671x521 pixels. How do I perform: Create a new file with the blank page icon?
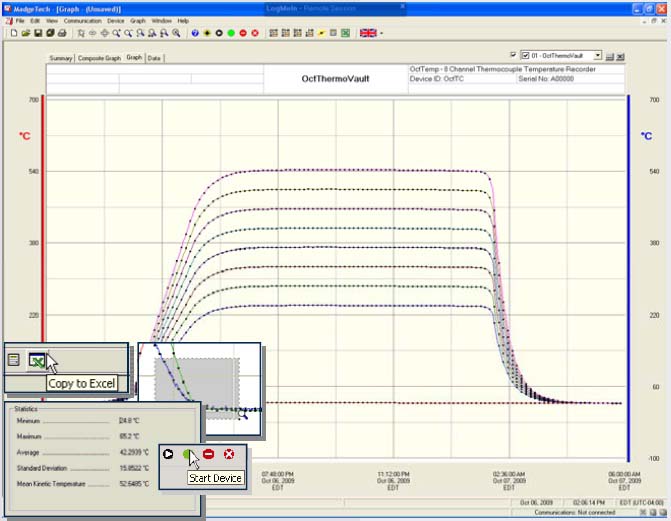click(14, 33)
